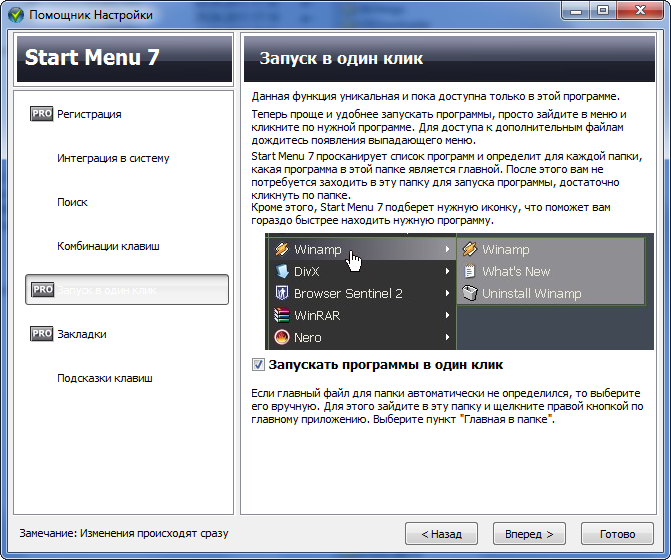Click Uninstall Winamp trash icon

coord(470,293)
